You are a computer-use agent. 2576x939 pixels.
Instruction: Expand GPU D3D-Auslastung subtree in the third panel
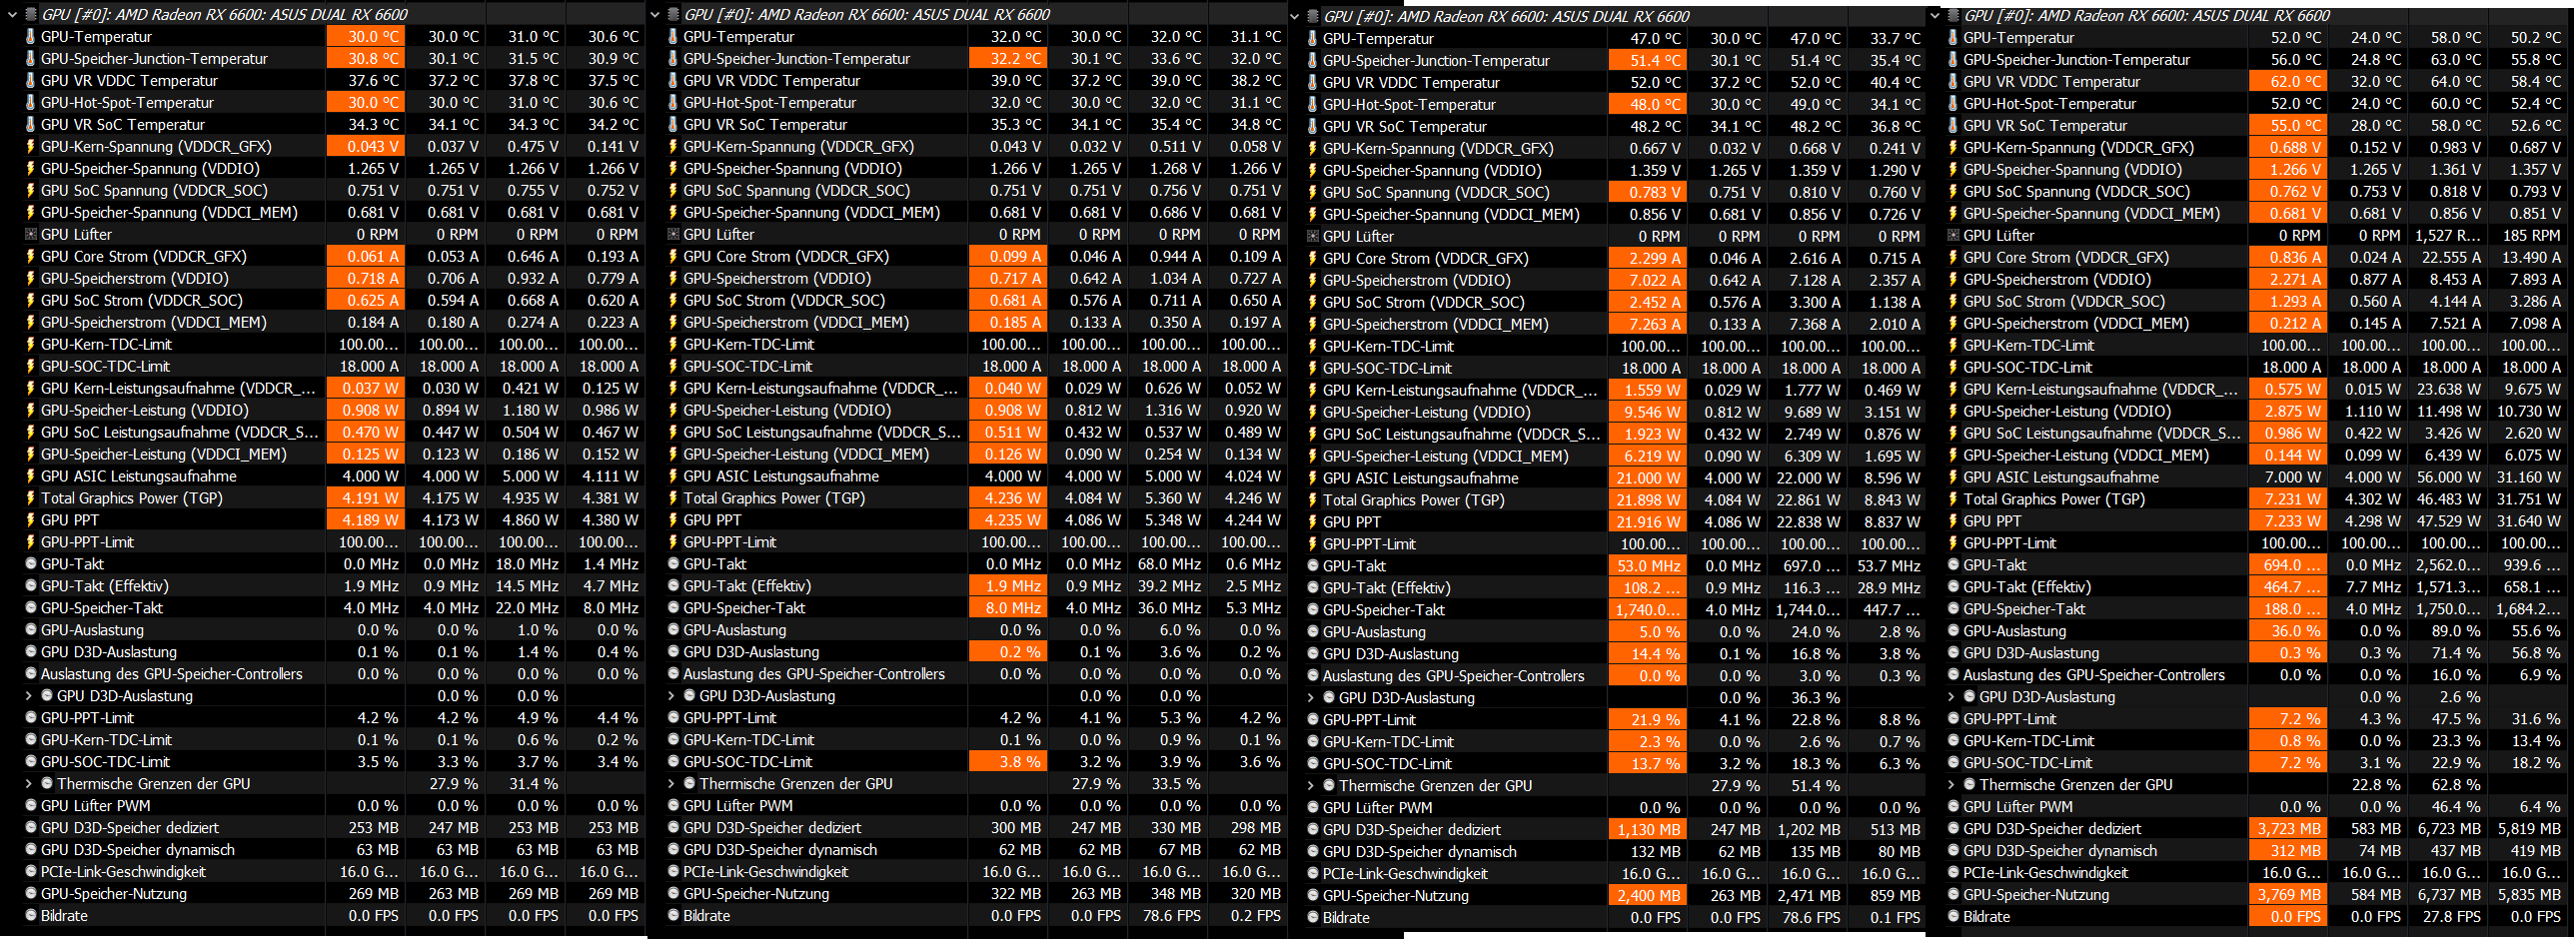(1311, 698)
